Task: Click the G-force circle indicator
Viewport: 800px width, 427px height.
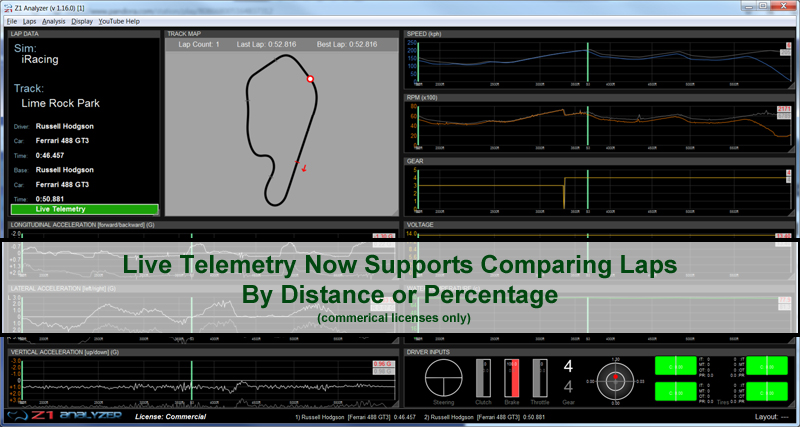Action: pos(615,381)
